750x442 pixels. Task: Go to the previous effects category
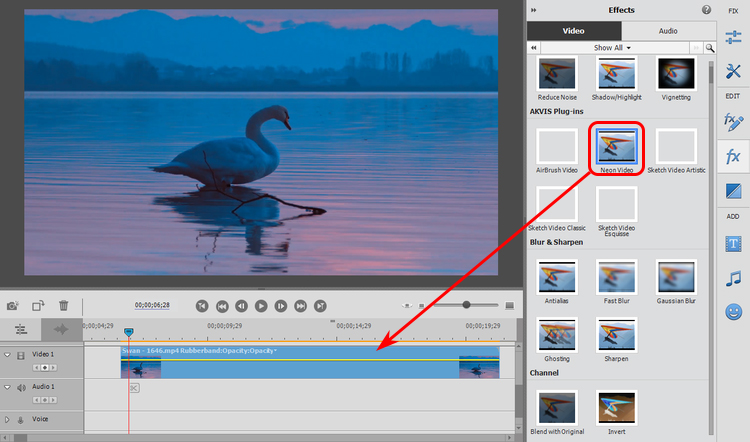click(x=534, y=48)
